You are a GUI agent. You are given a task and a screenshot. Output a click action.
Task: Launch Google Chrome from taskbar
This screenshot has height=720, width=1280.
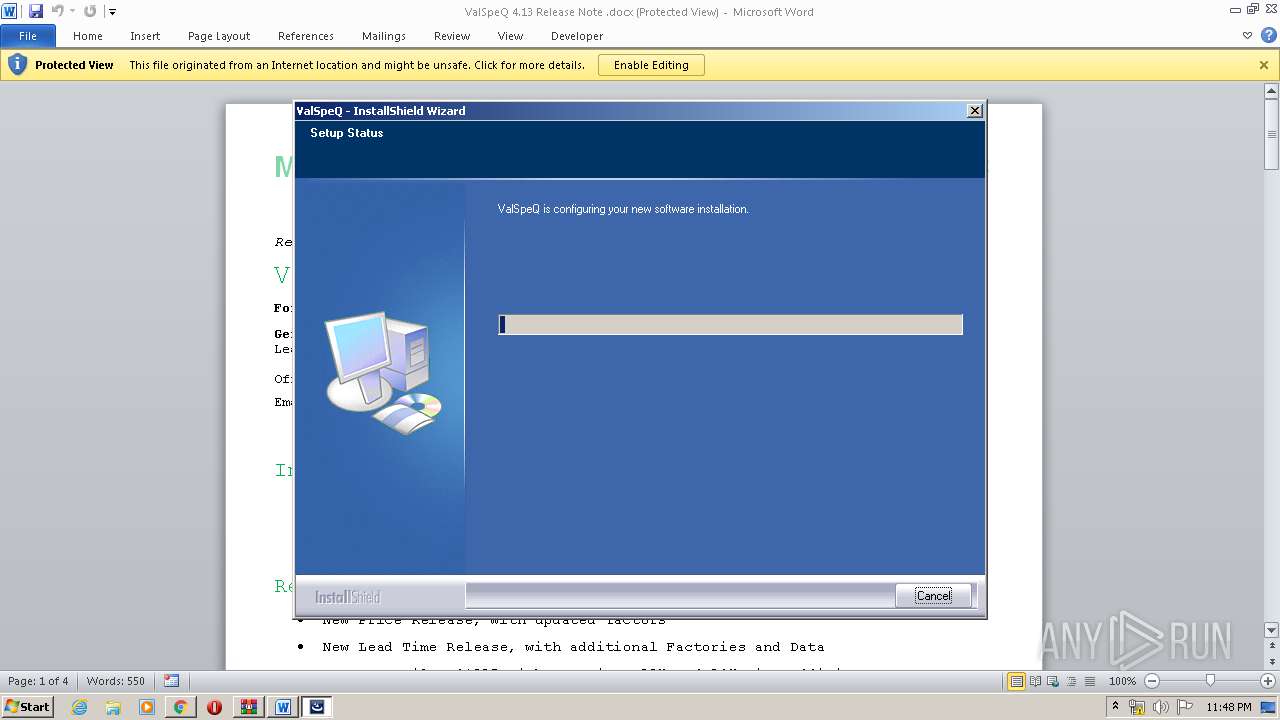(181, 707)
